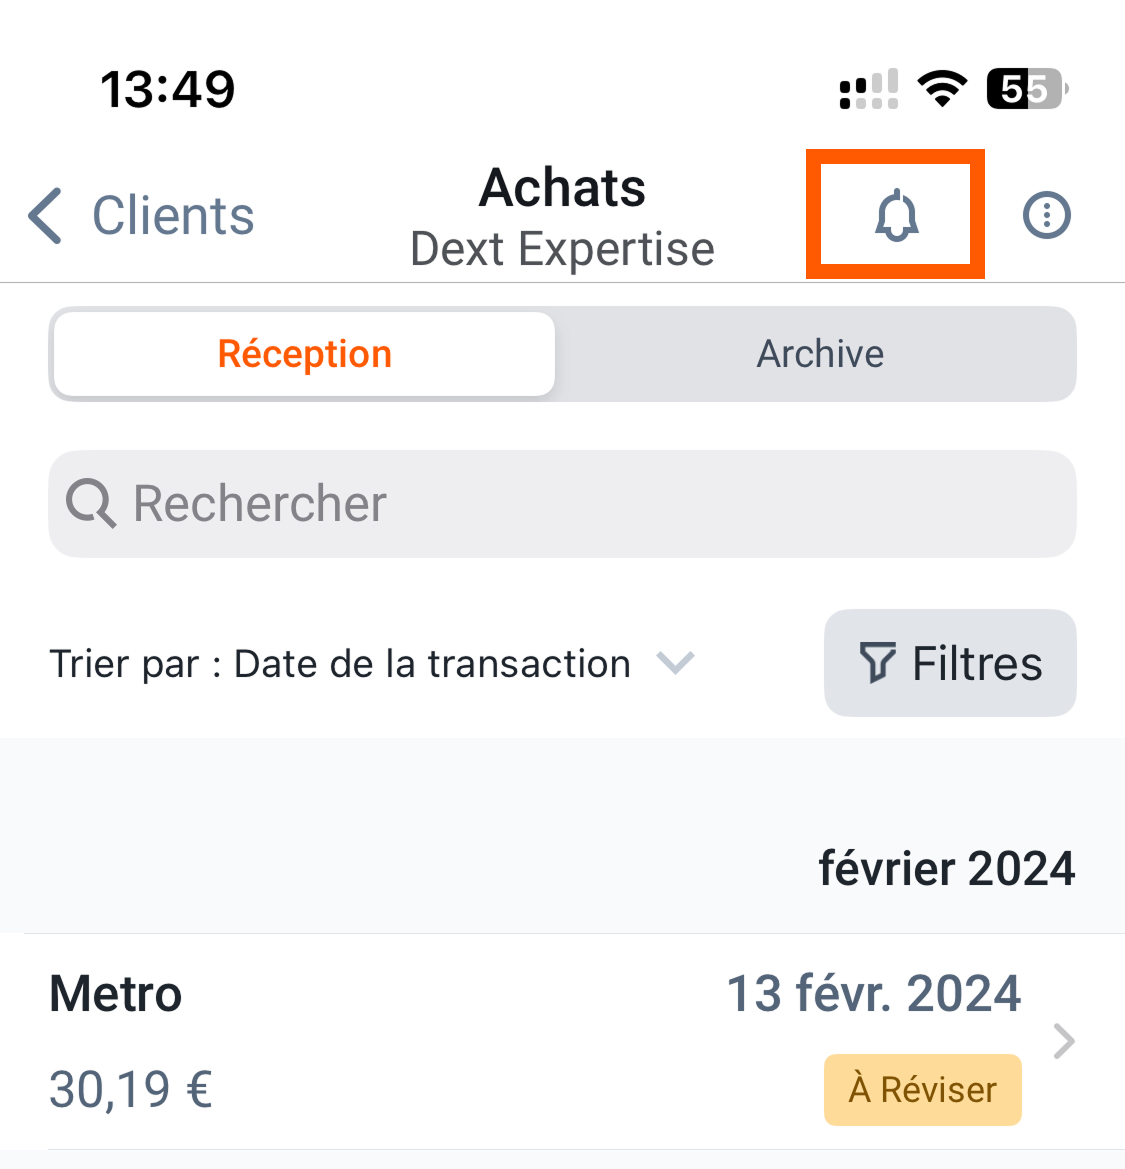Tap the 30,19 € amount
This screenshot has height=1169, width=1125.
coord(131,1089)
